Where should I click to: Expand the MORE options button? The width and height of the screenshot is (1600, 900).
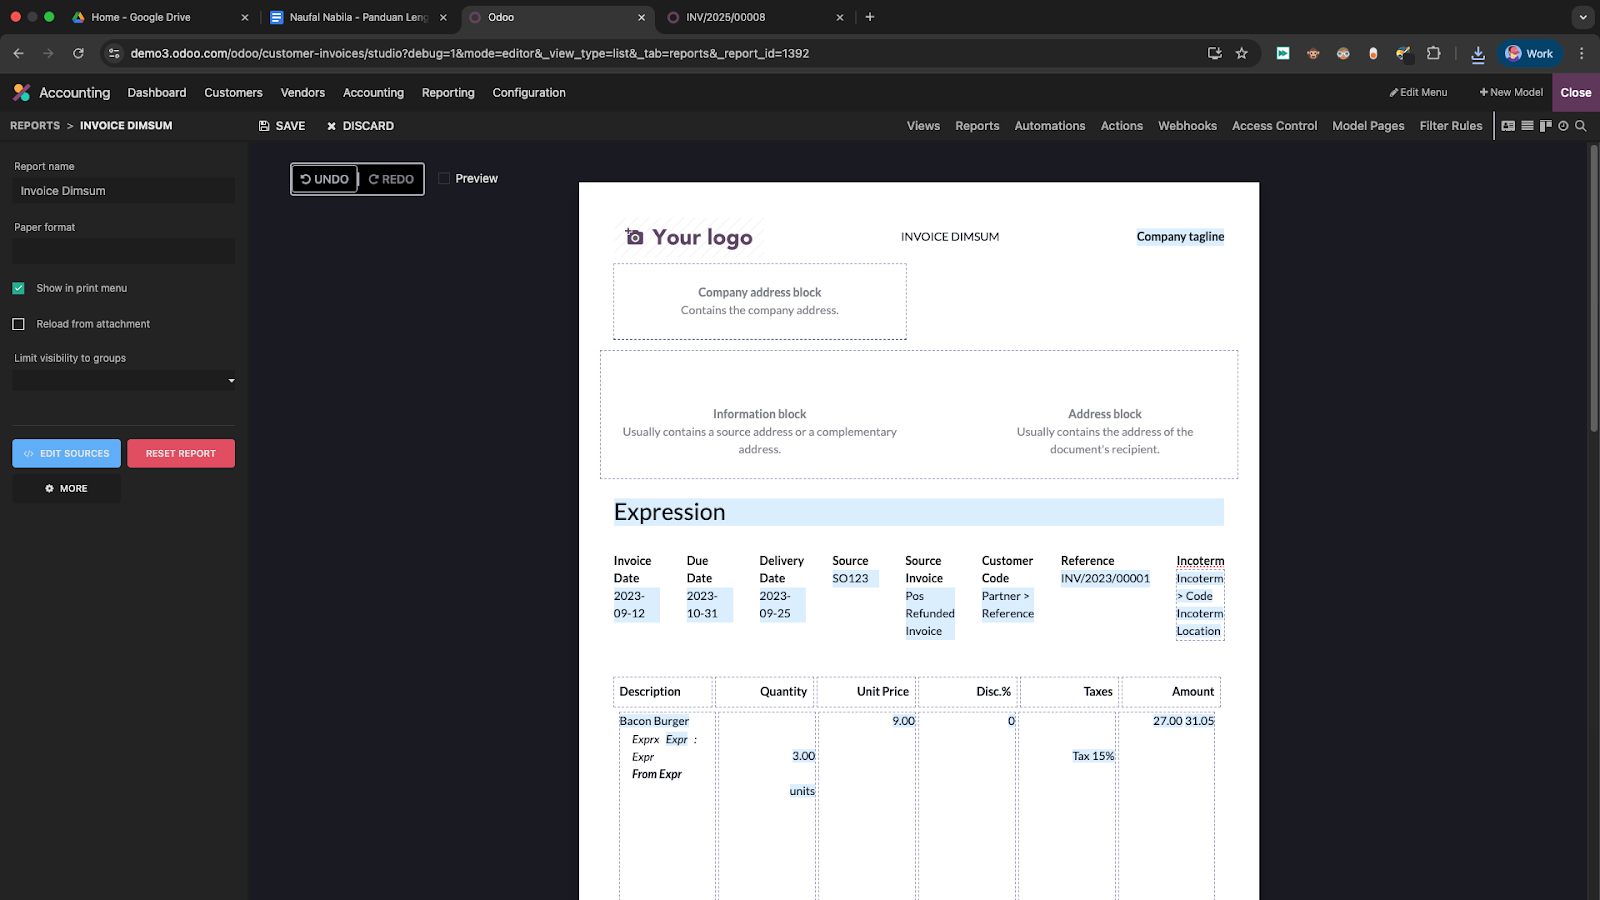[x=66, y=488]
